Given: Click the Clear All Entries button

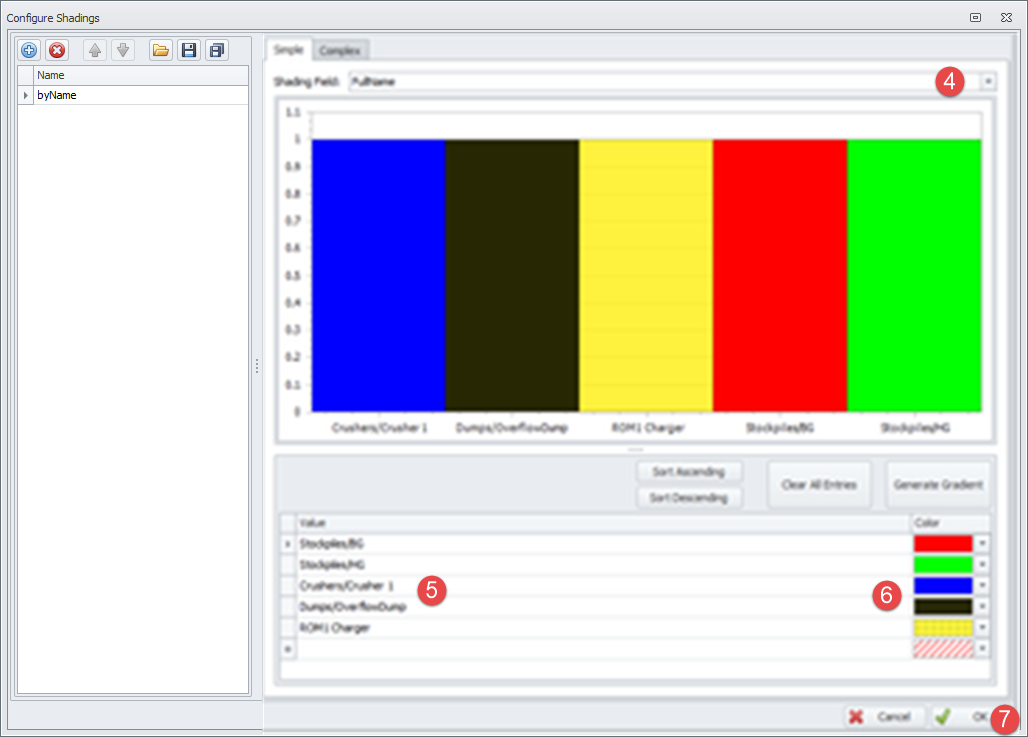Looking at the screenshot, I should click(819, 484).
